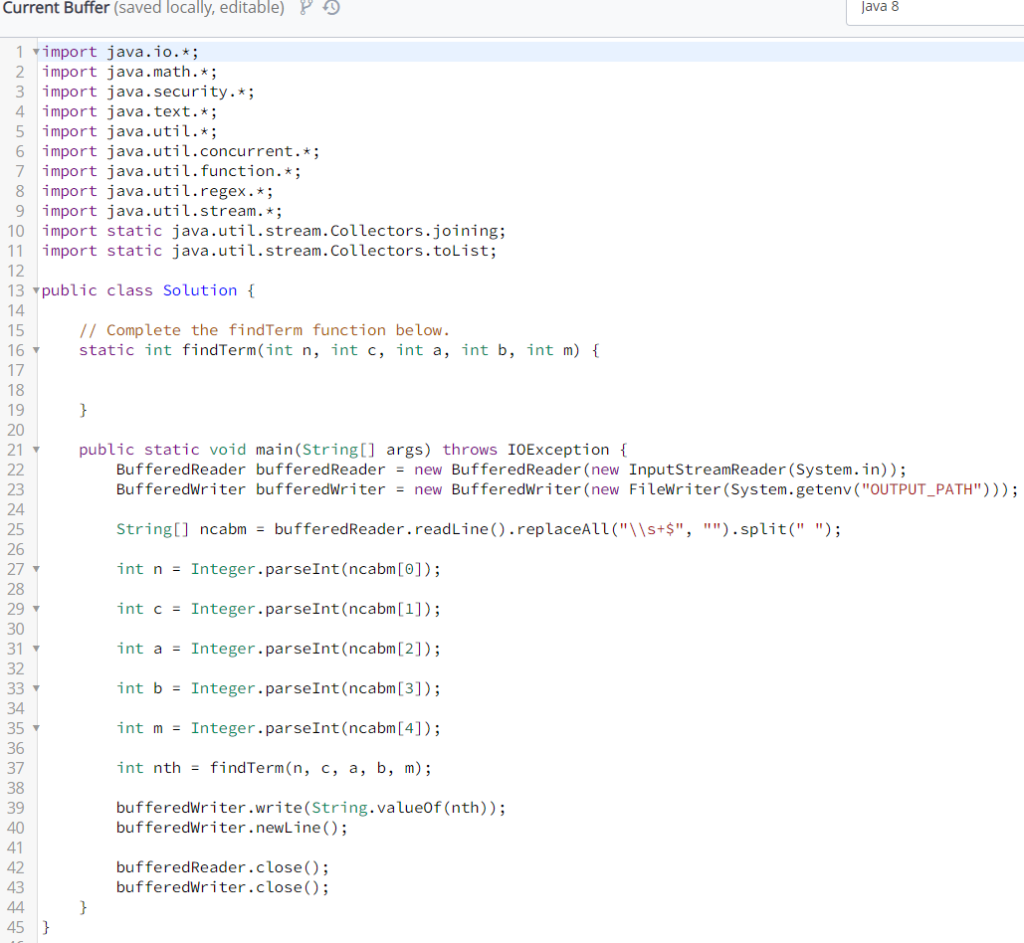1024x943 pixels.
Task: Collapse the Solution class fold arrow
Action: pyautogui.click(x=33, y=290)
